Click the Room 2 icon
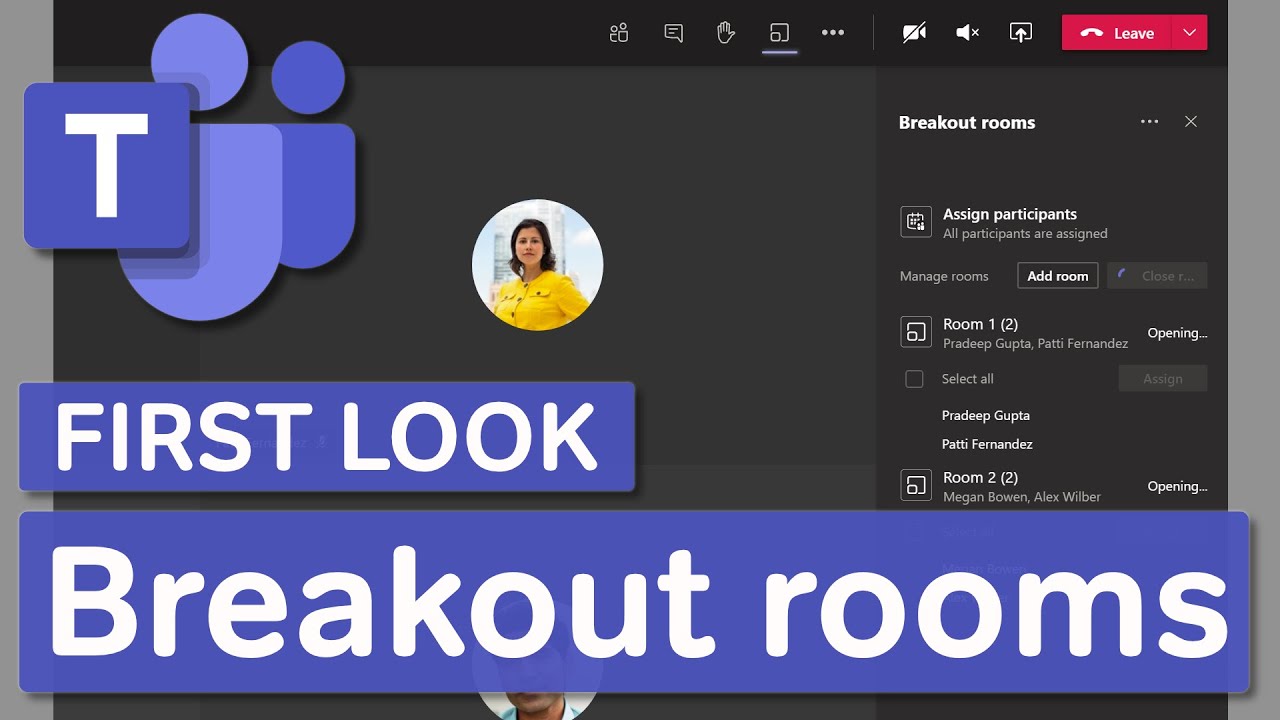Screen dimensions: 1280x720 [x=916, y=486]
